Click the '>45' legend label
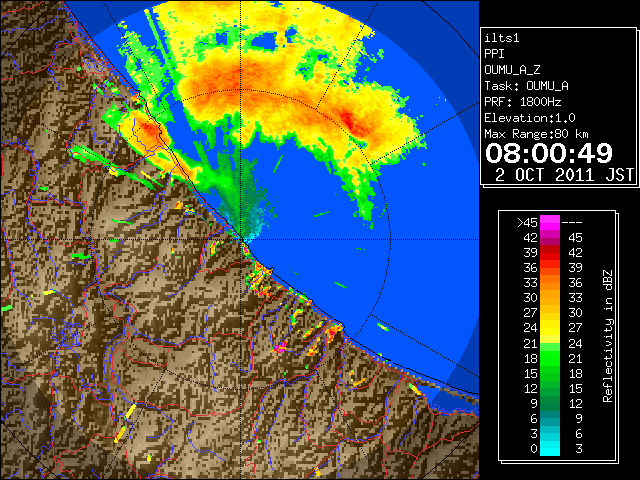The image size is (640, 480). (x=527, y=222)
